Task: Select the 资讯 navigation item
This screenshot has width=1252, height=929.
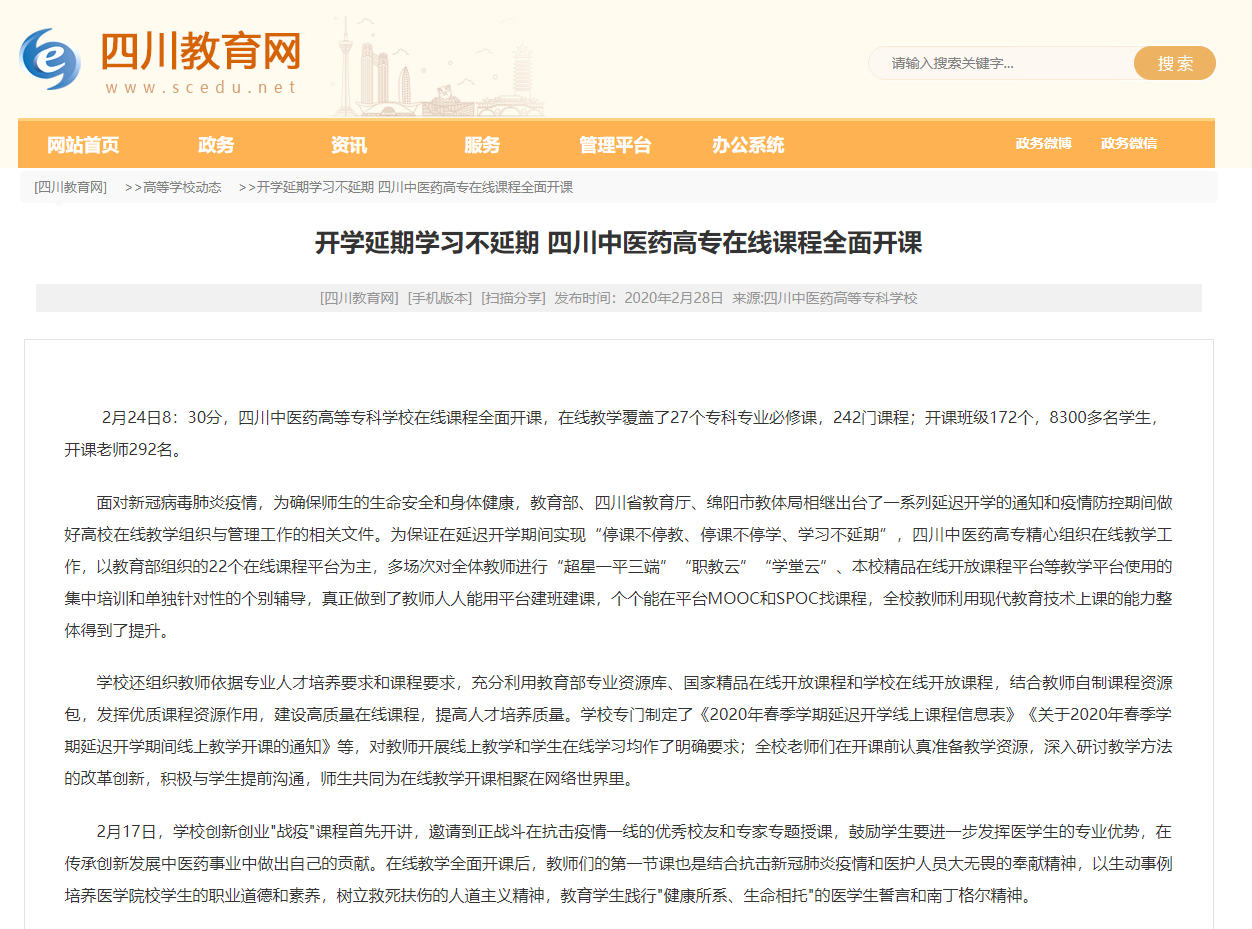Action: (349, 145)
